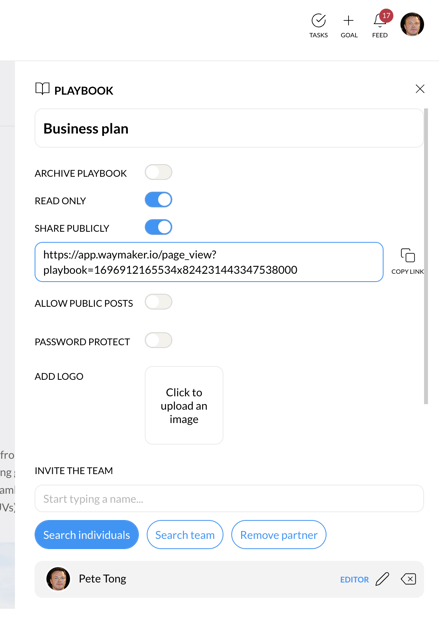Remove Pete Tong with delete icon

(408, 579)
